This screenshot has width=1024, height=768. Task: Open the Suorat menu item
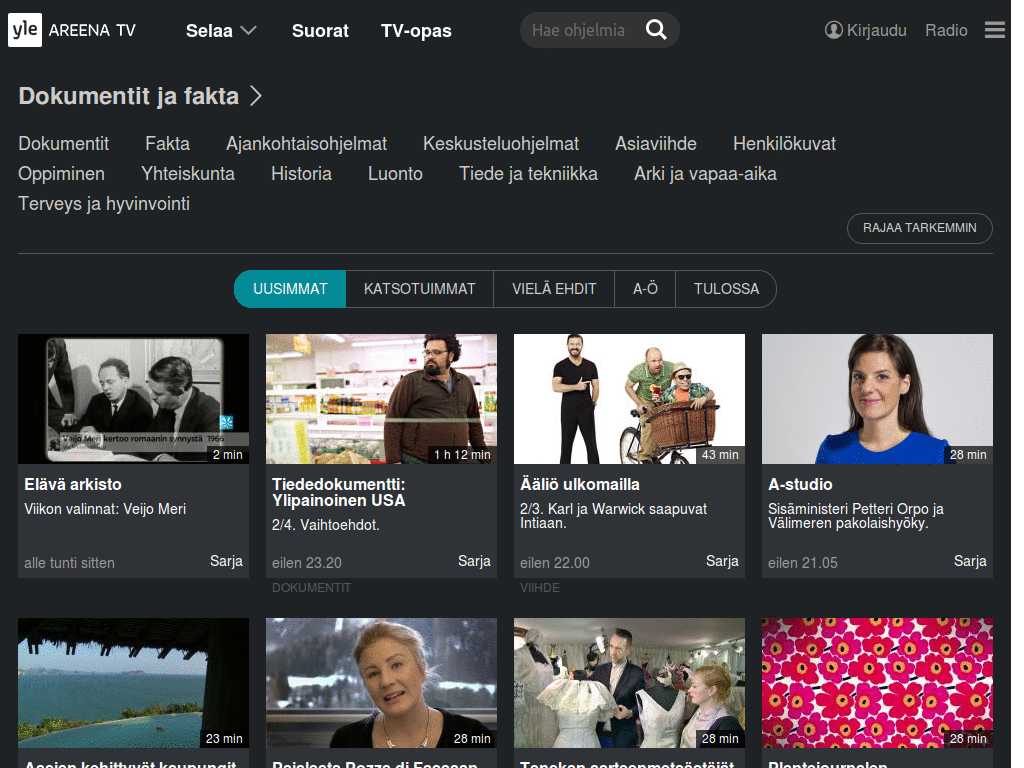point(320,31)
